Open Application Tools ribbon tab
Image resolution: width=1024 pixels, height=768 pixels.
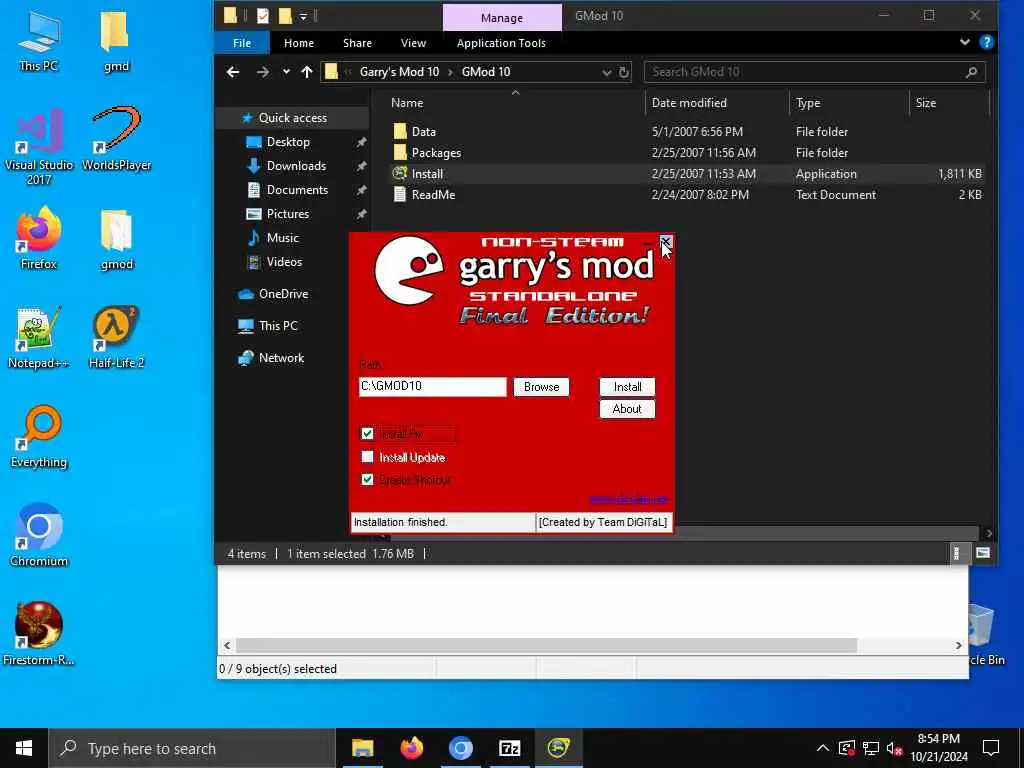pos(501,43)
